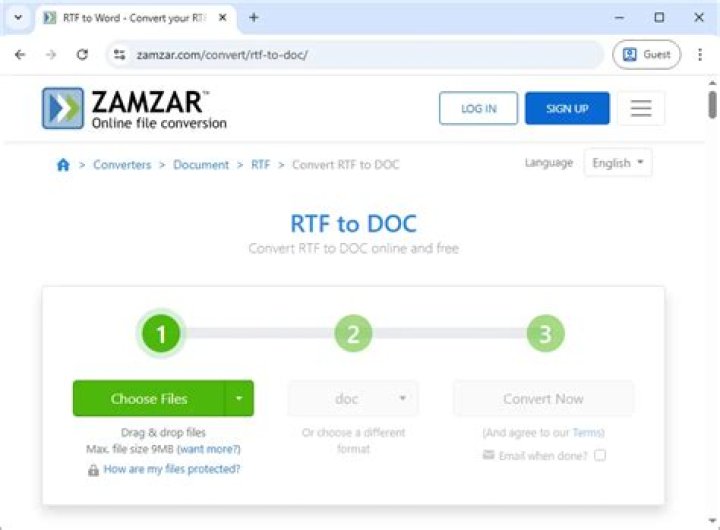This screenshot has height=530, width=720.
Task: Open site information icon in address bar
Action: point(119,55)
